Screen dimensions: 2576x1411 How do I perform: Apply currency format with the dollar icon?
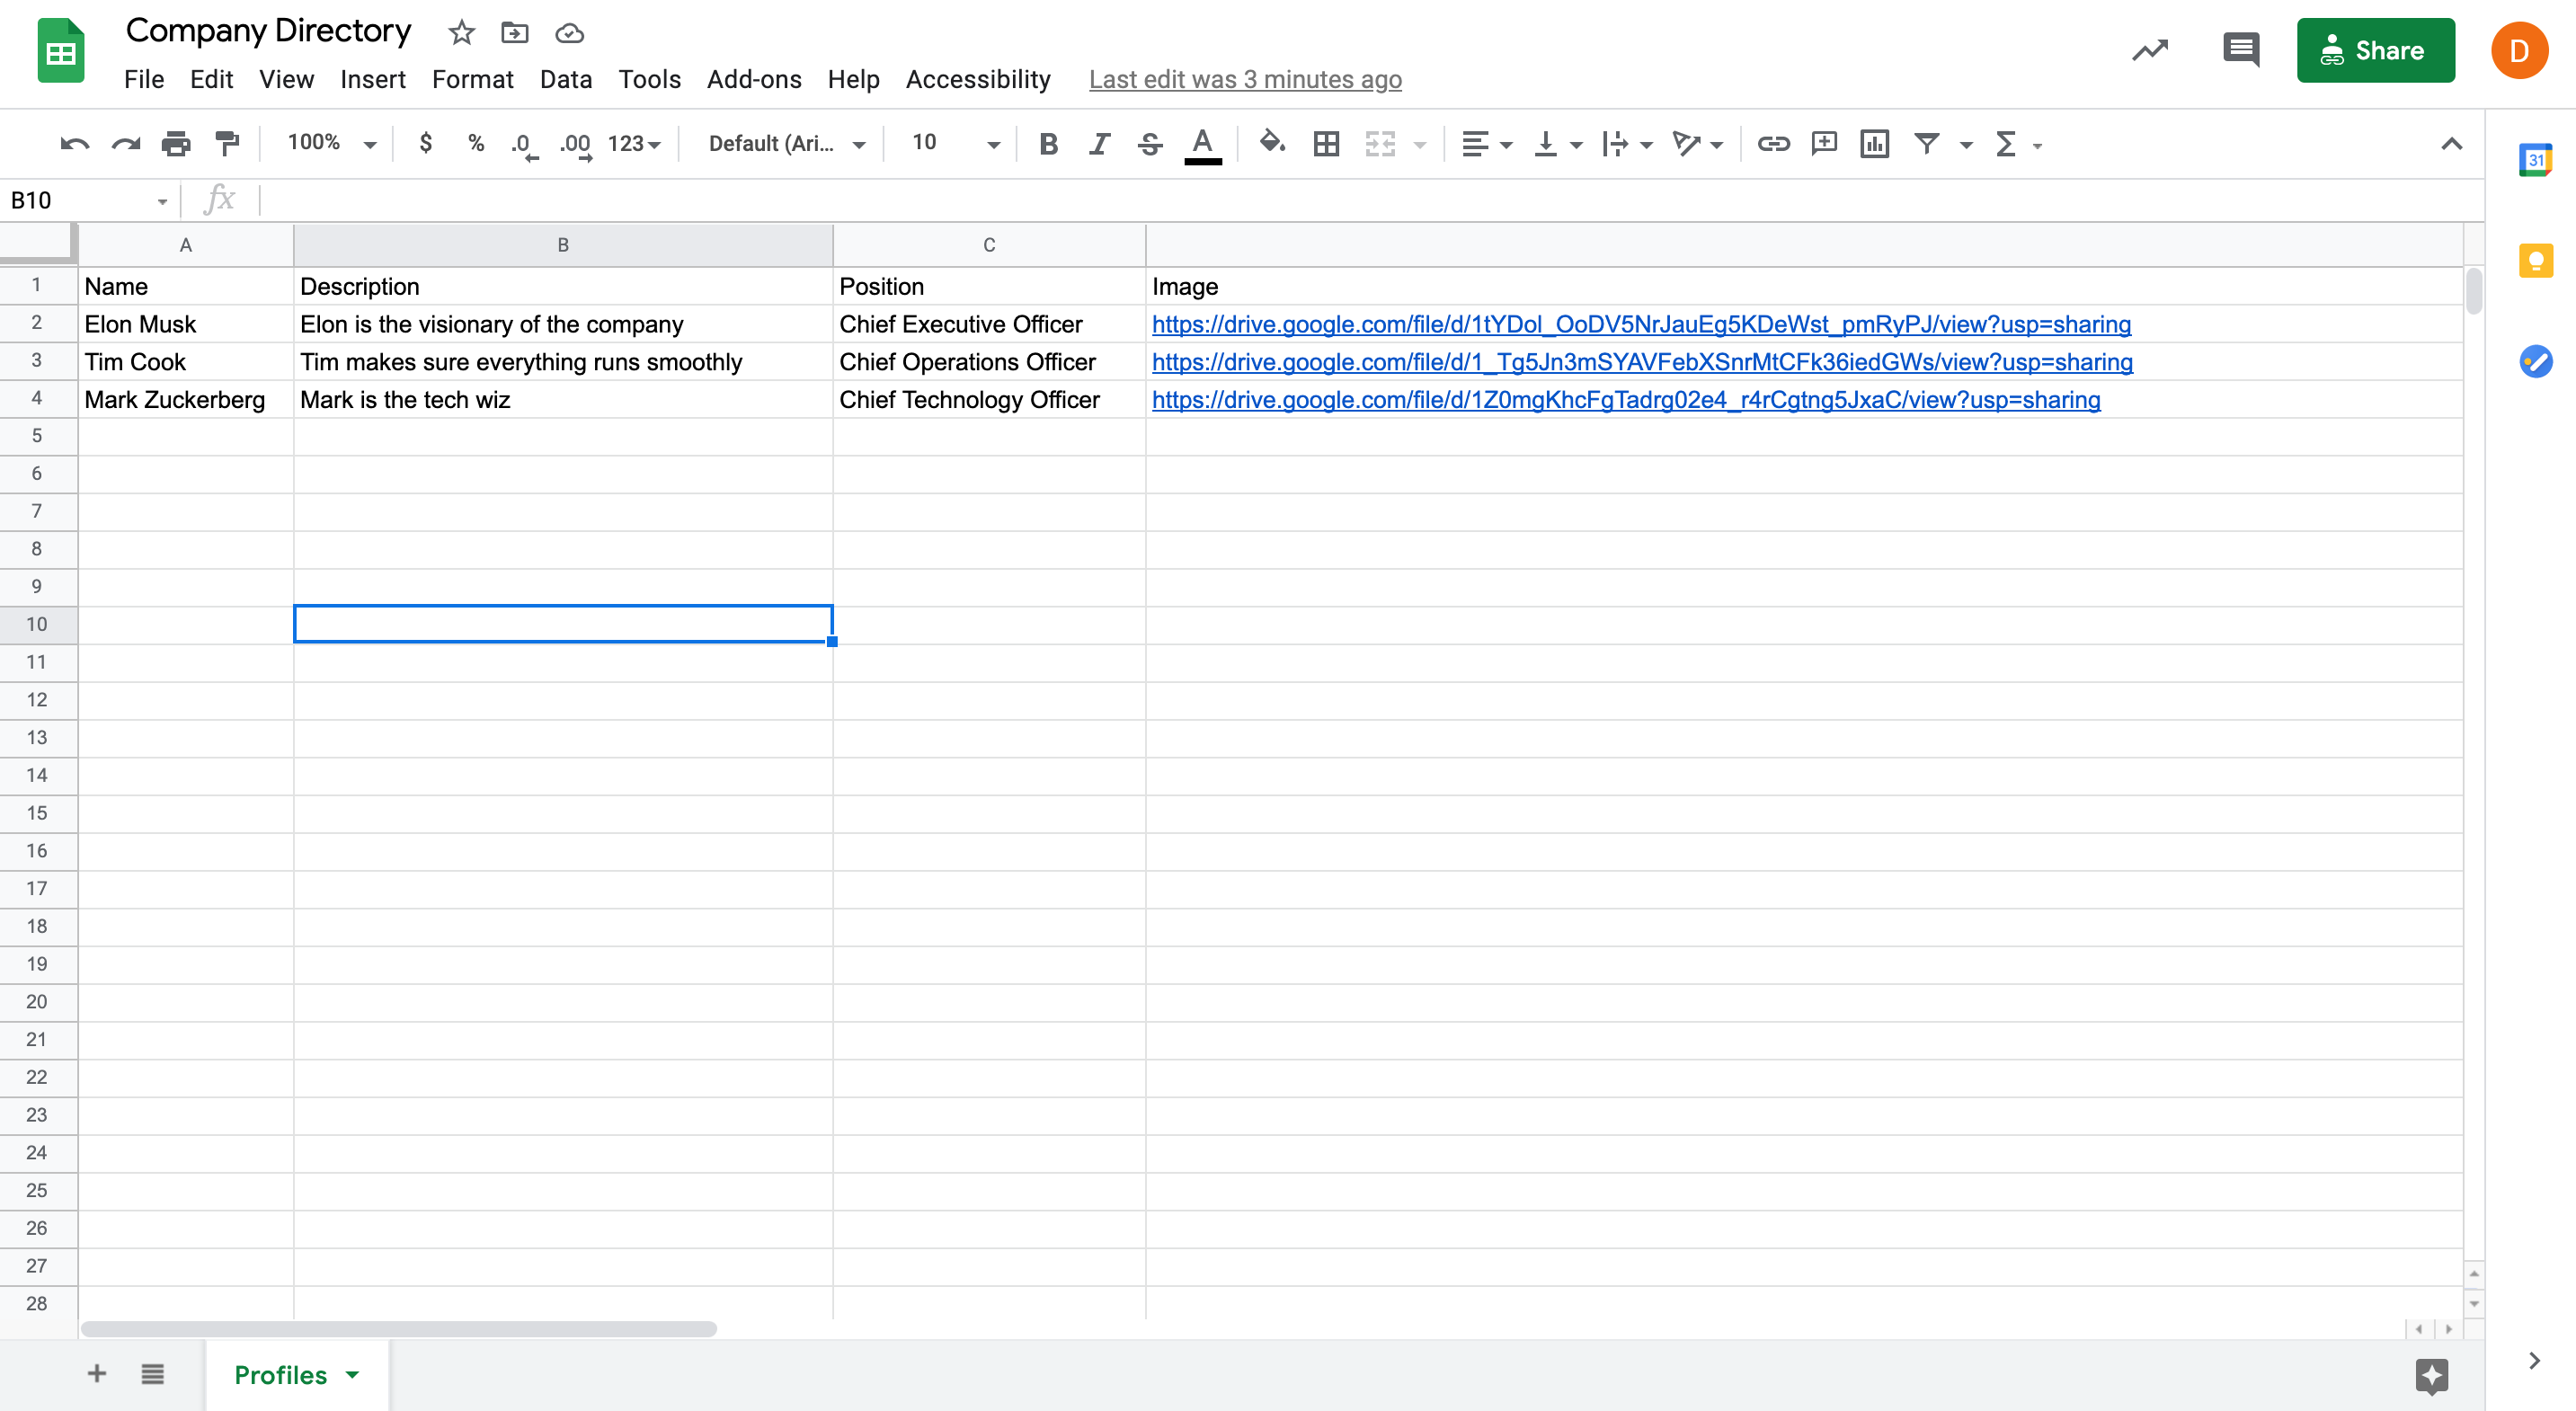pyautogui.click(x=426, y=143)
